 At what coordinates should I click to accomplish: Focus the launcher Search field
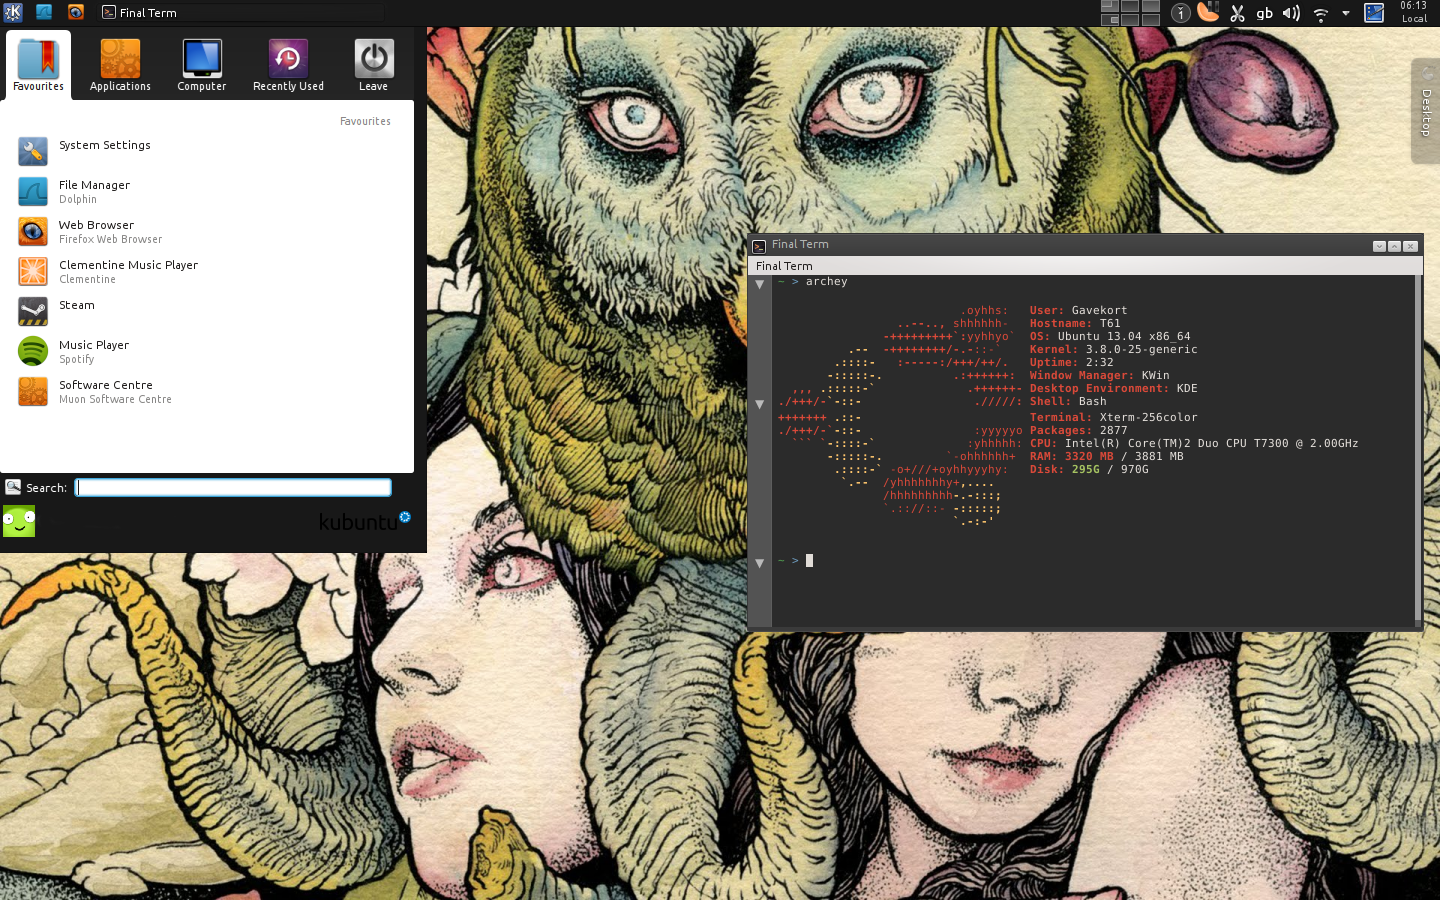(x=233, y=487)
